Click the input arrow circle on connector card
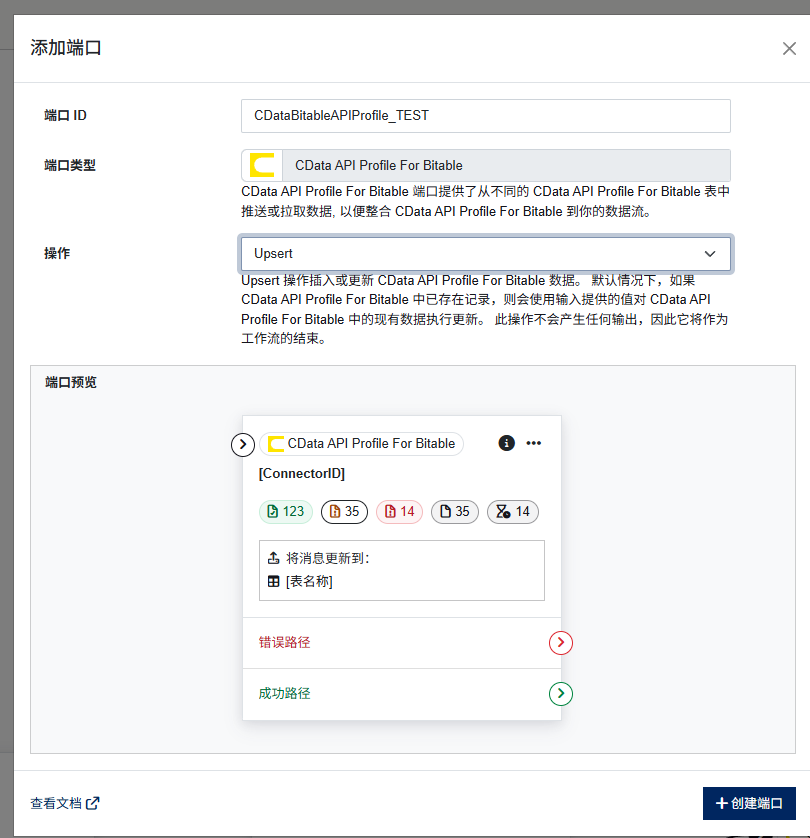810x838 pixels. tap(243, 445)
